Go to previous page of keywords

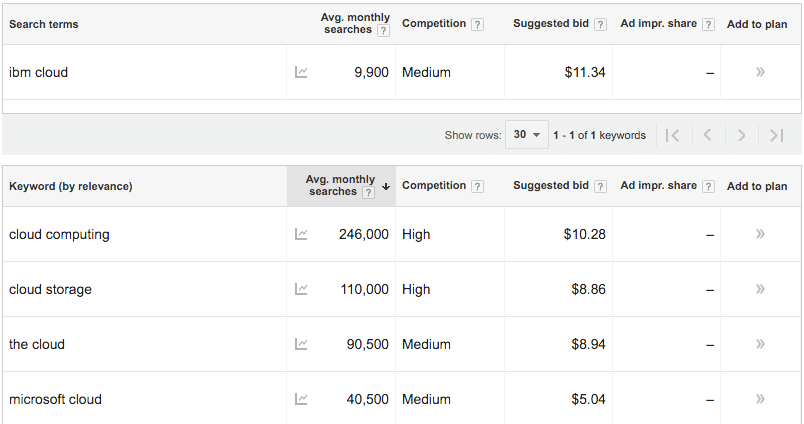coord(708,135)
